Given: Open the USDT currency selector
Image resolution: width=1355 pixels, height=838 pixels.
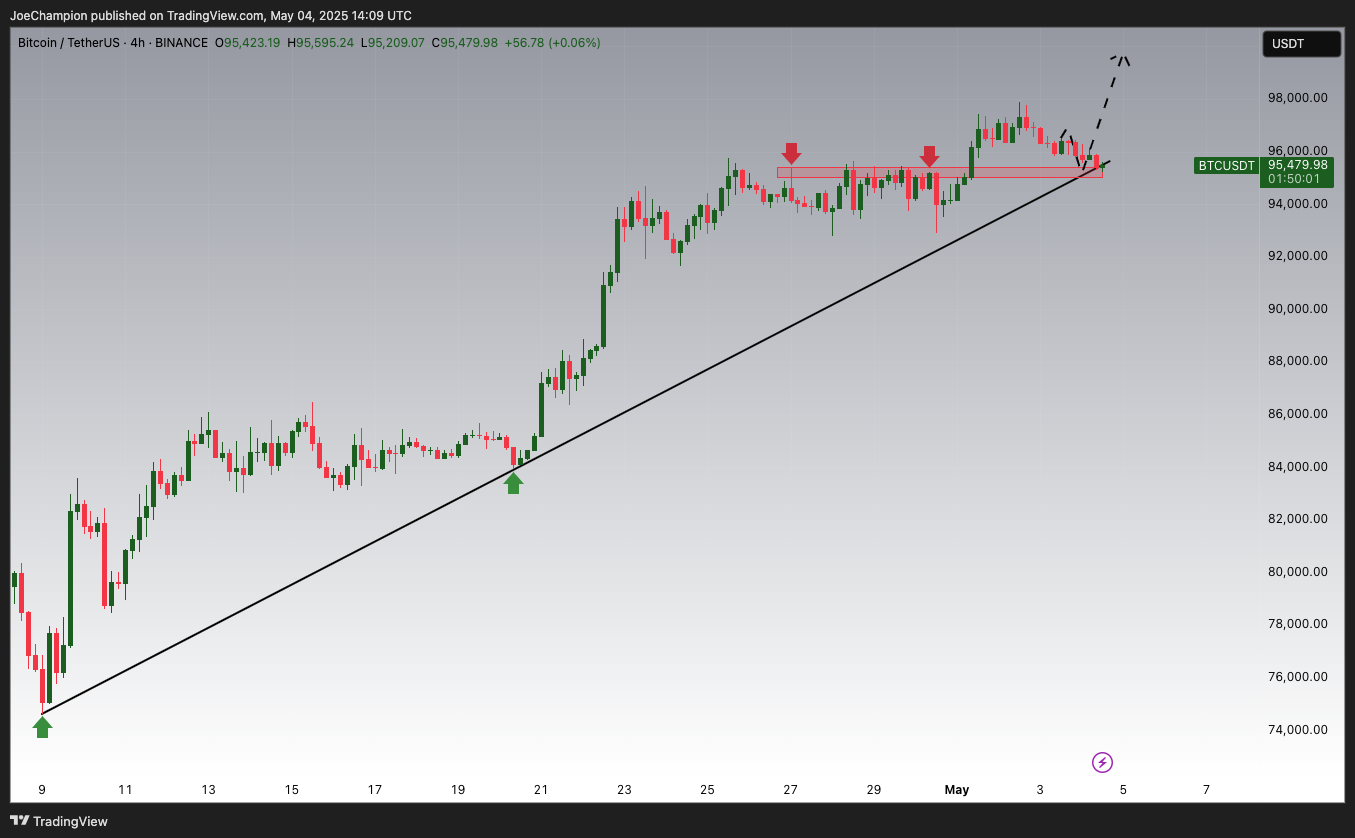Looking at the screenshot, I should click(1302, 44).
